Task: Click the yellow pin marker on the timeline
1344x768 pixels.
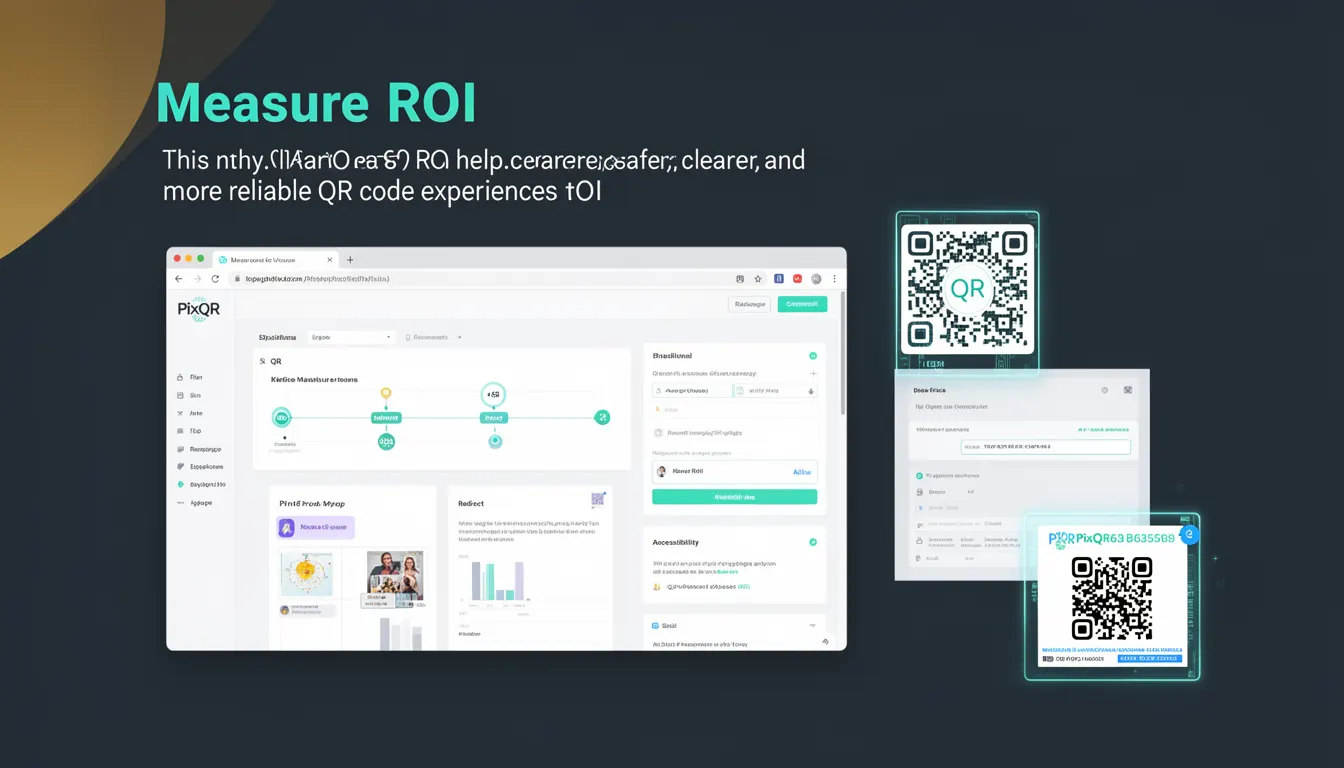Action: tap(386, 395)
